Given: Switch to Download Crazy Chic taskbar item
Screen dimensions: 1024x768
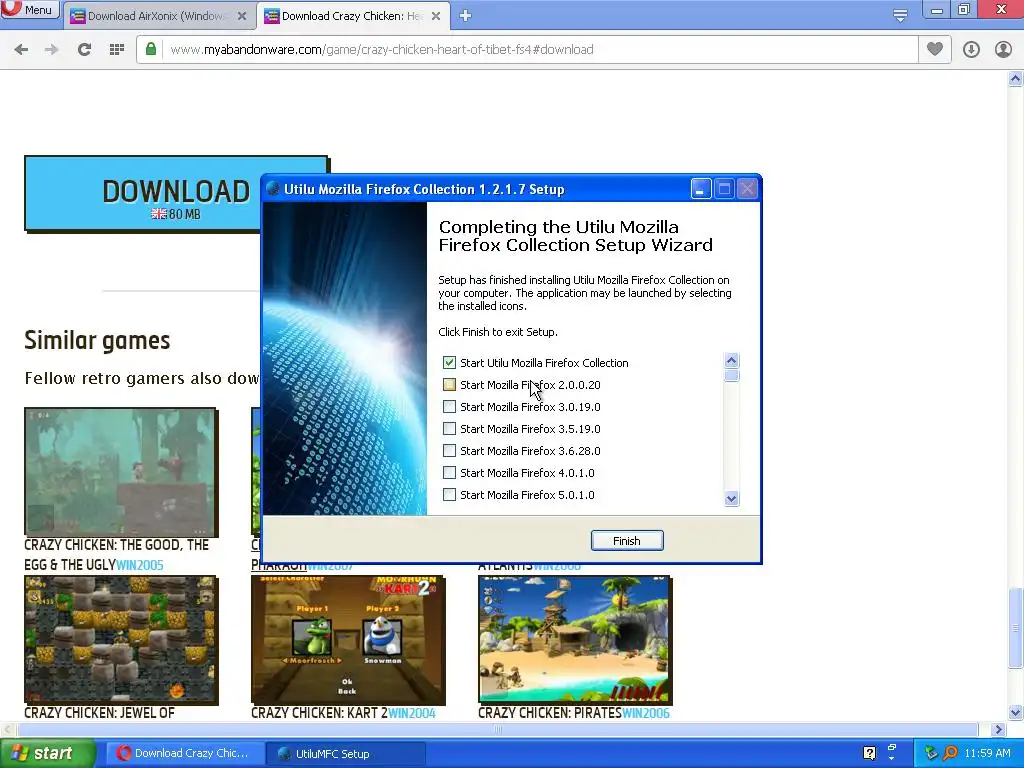Looking at the screenshot, I should point(184,753).
